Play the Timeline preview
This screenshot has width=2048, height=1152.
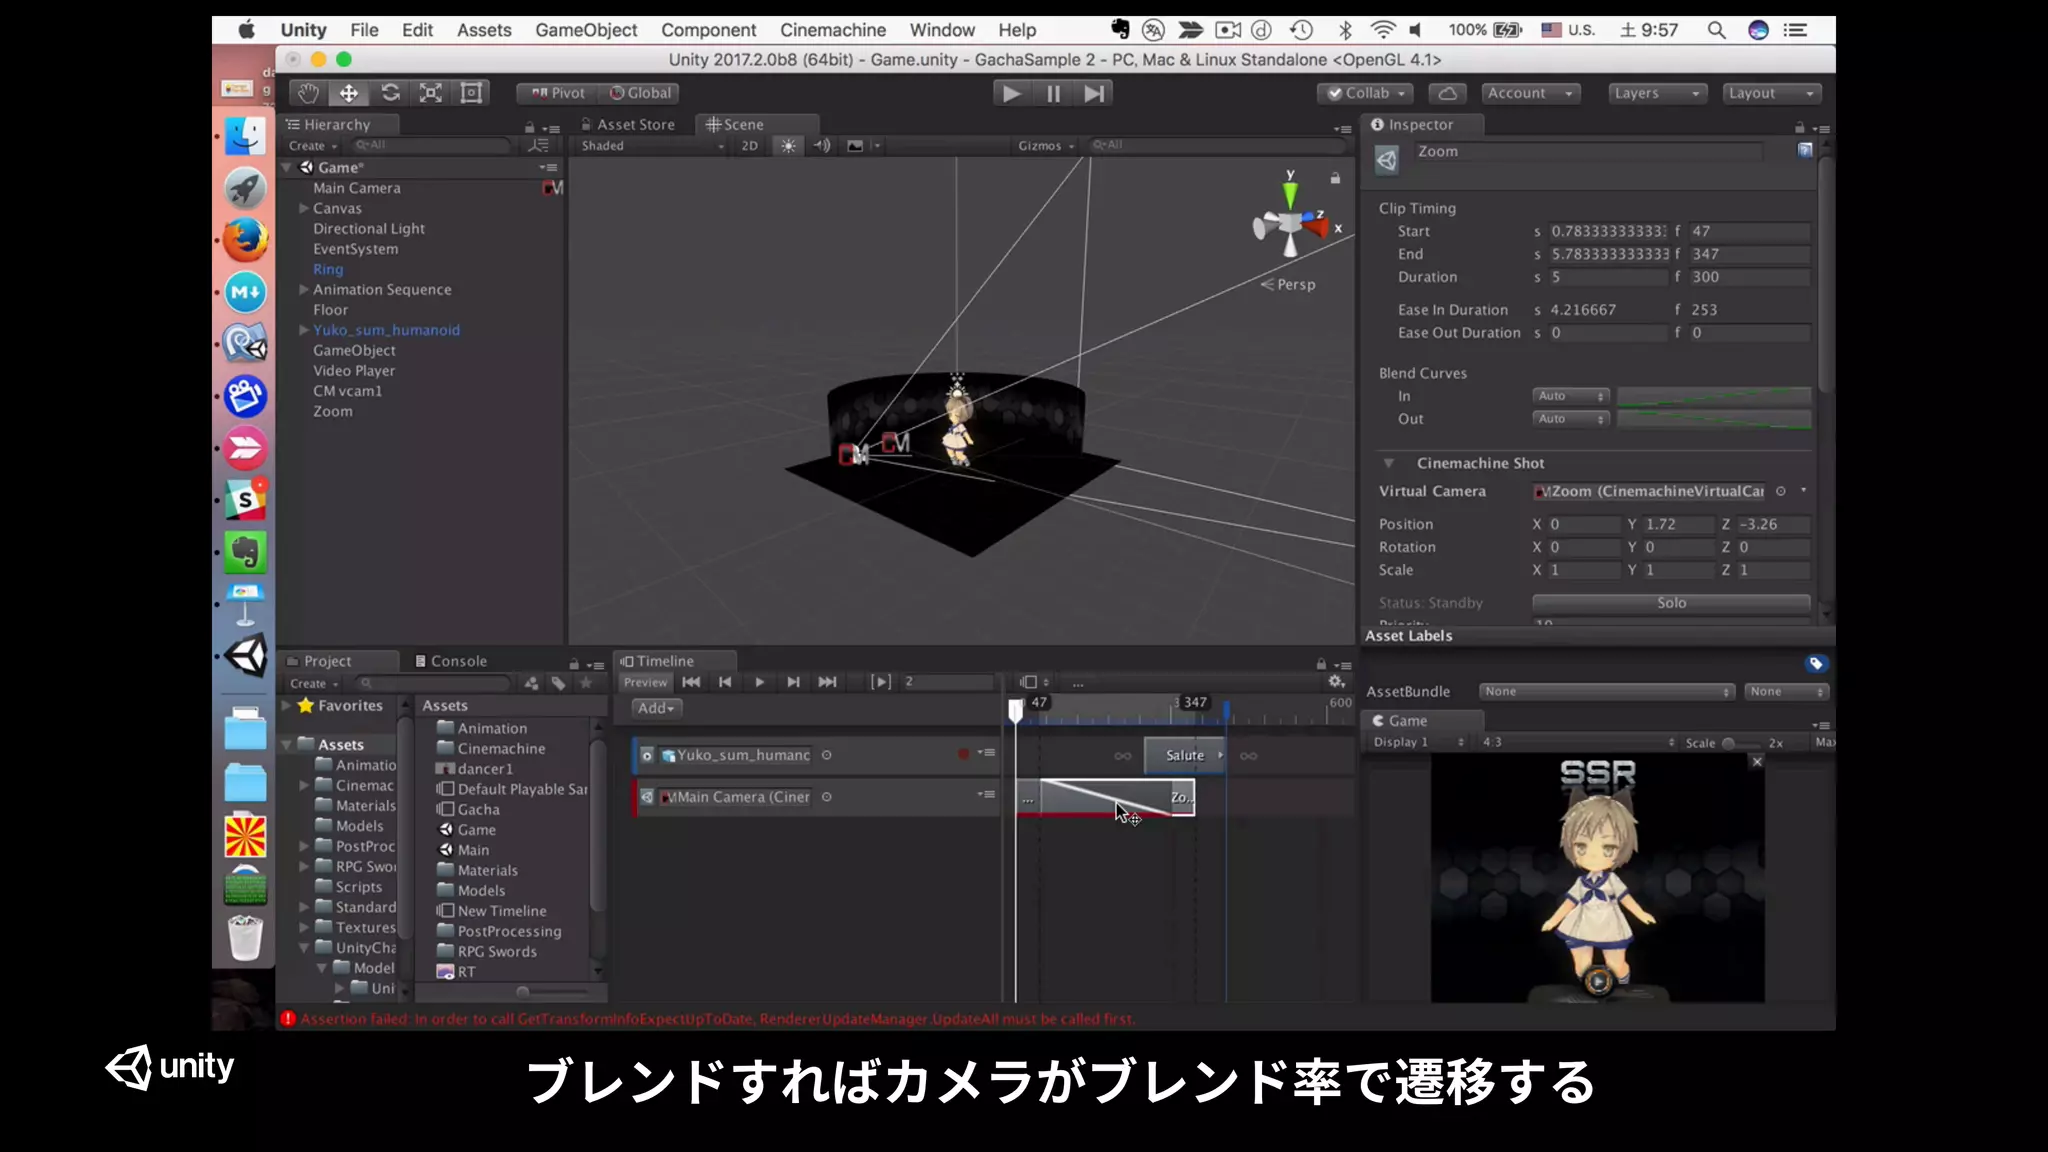[759, 682]
